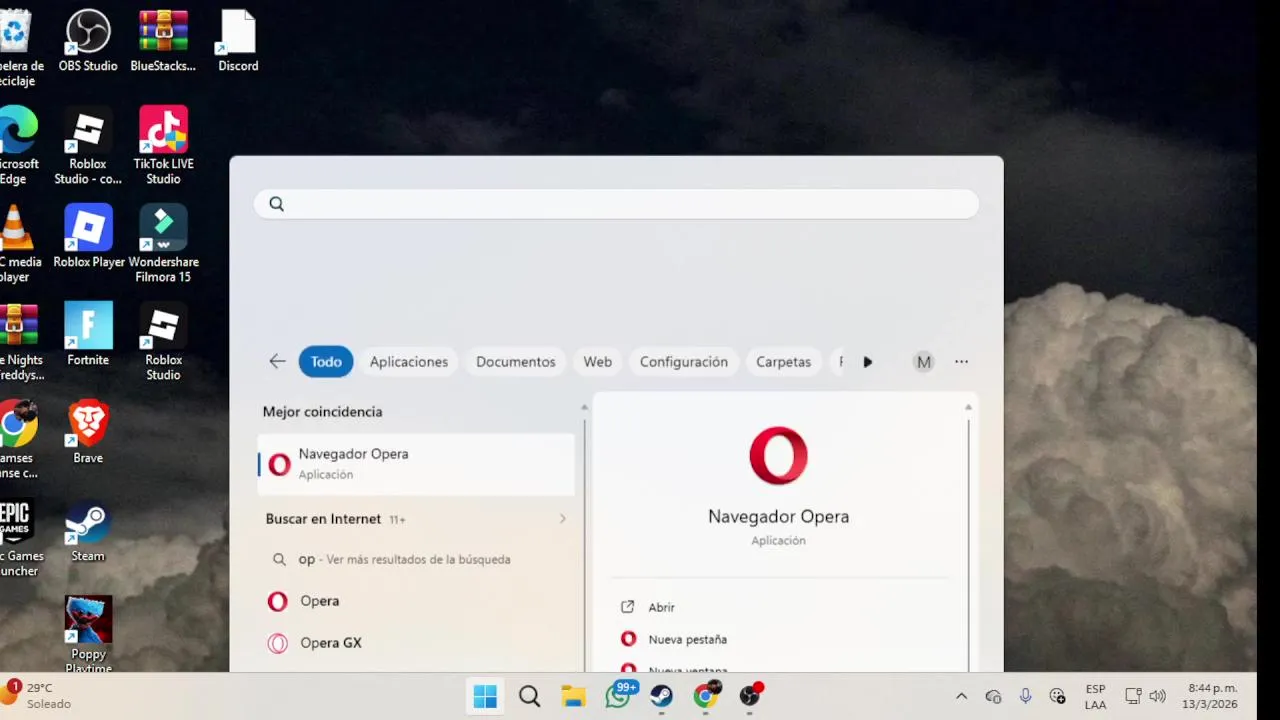Open Chrome from the taskbar
Viewport: 1280px width, 720px height.
point(706,696)
